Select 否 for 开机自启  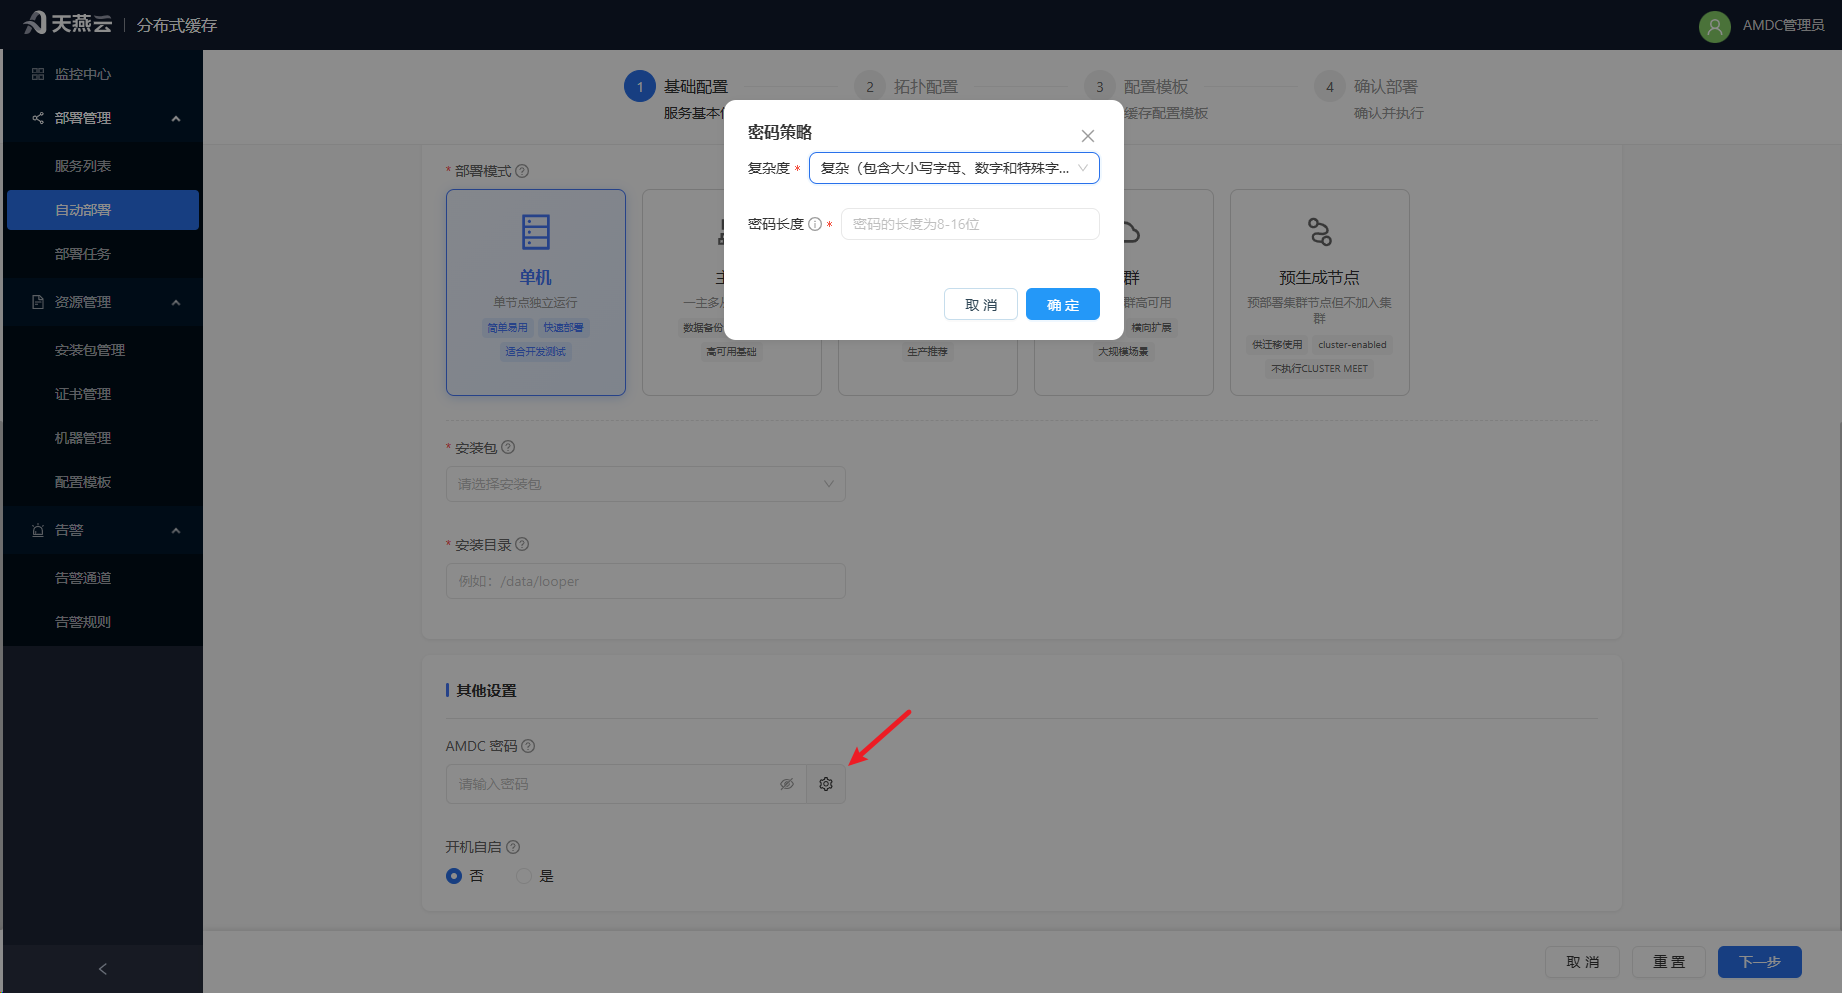(x=454, y=876)
